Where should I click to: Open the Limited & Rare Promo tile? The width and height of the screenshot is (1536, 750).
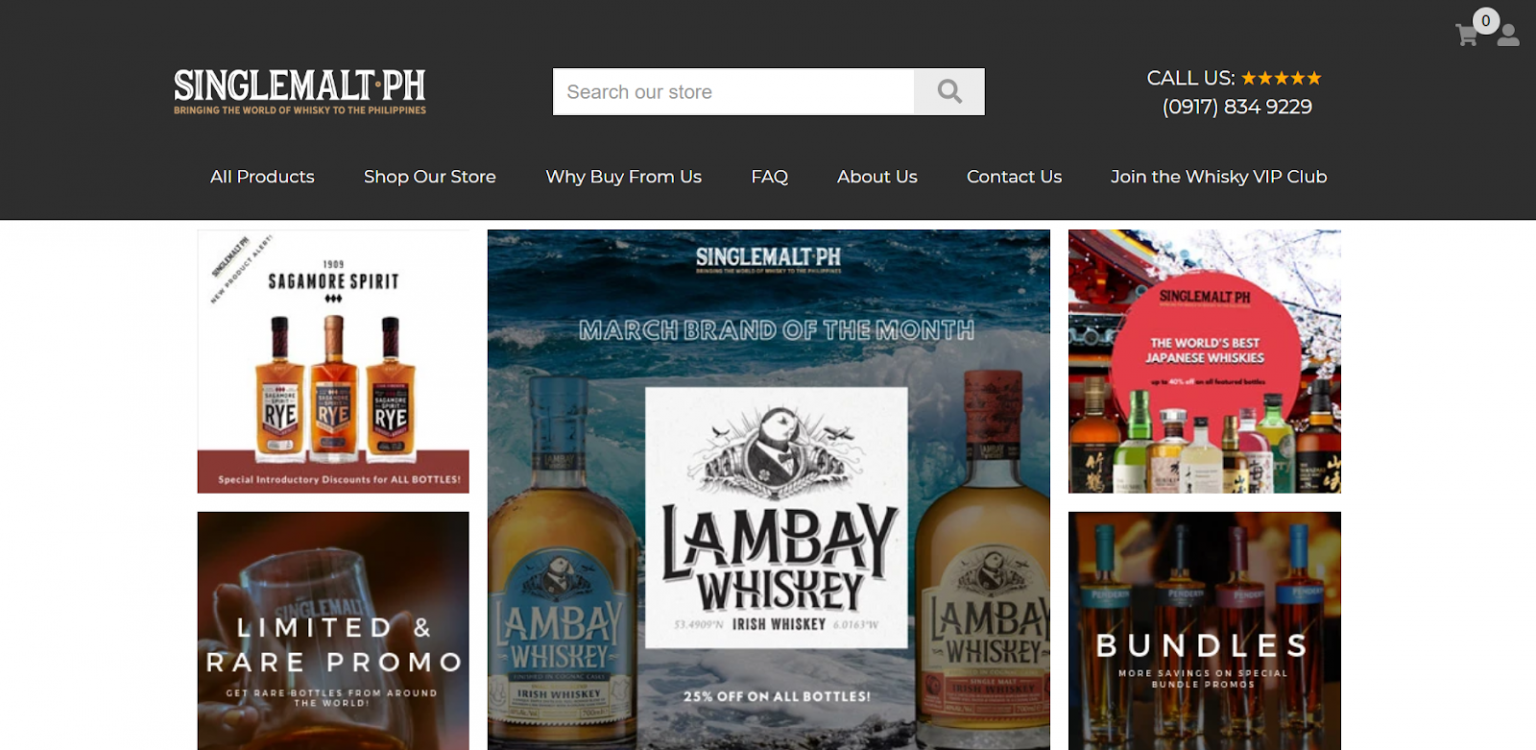pyautogui.click(x=333, y=630)
